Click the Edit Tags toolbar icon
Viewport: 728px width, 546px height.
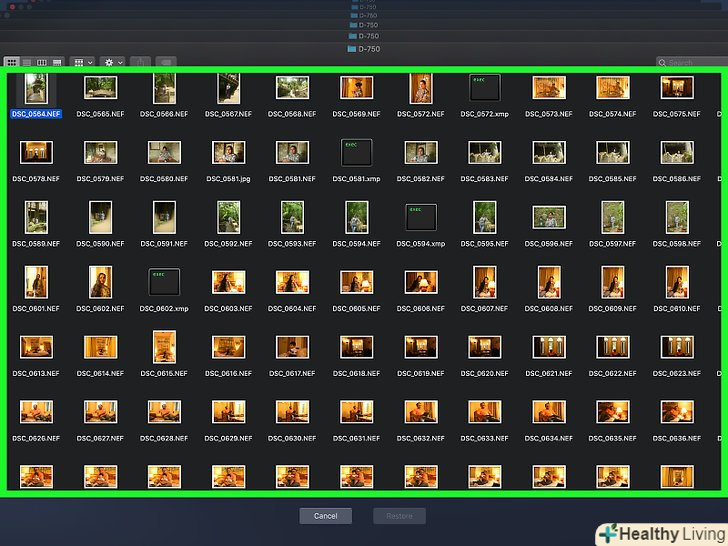pos(165,62)
